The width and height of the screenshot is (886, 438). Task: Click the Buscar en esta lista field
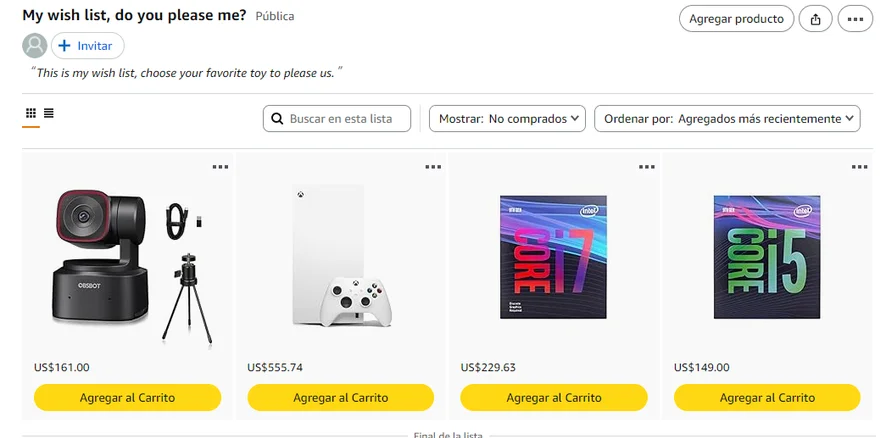tap(337, 119)
